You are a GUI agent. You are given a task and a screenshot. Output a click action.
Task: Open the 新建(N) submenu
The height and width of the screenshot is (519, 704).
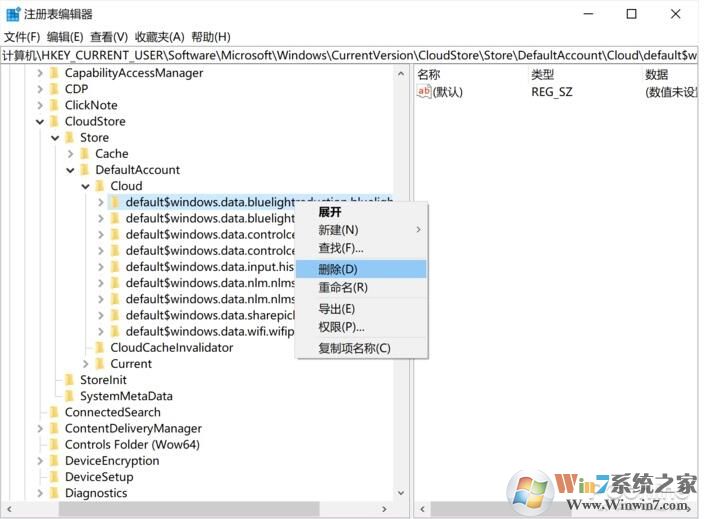point(361,230)
